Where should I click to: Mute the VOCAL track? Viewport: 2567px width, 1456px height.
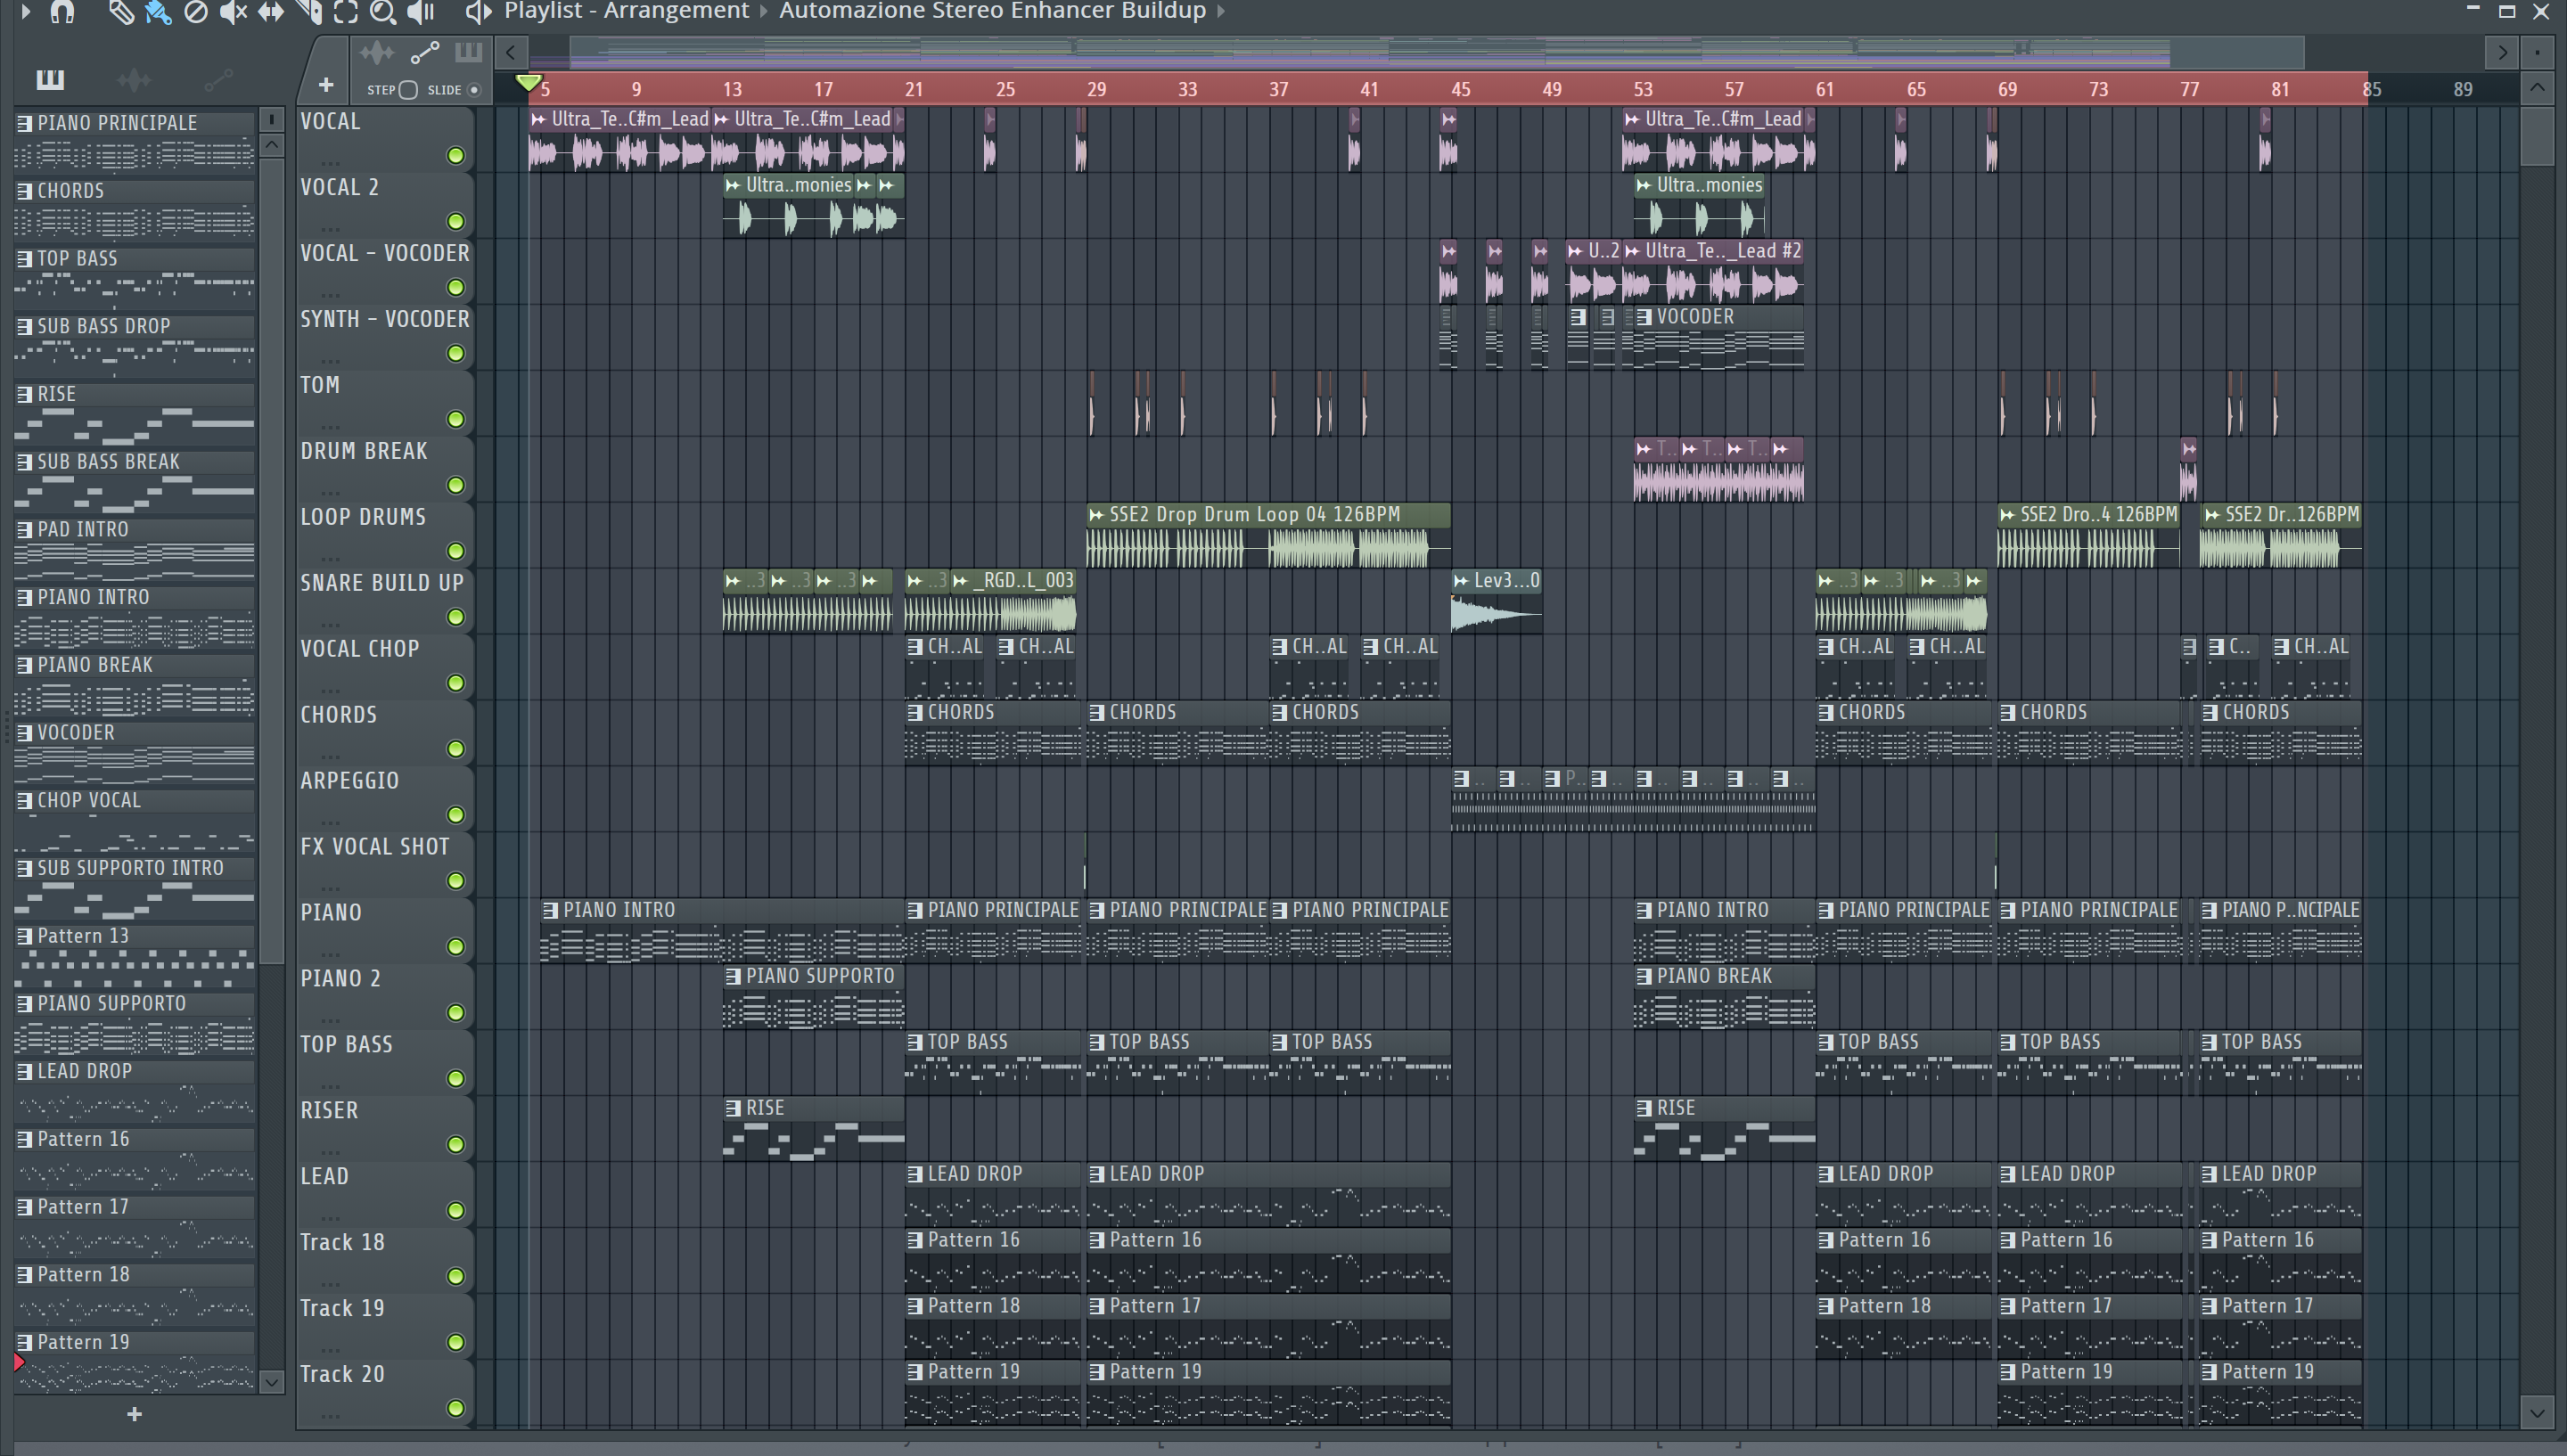pos(456,155)
